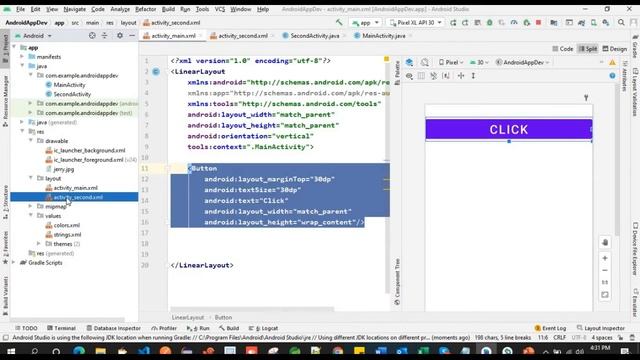Toggle the Resource Manager tool window
The height and width of the screenshot is (360, 640).
(x=5, y=101)
